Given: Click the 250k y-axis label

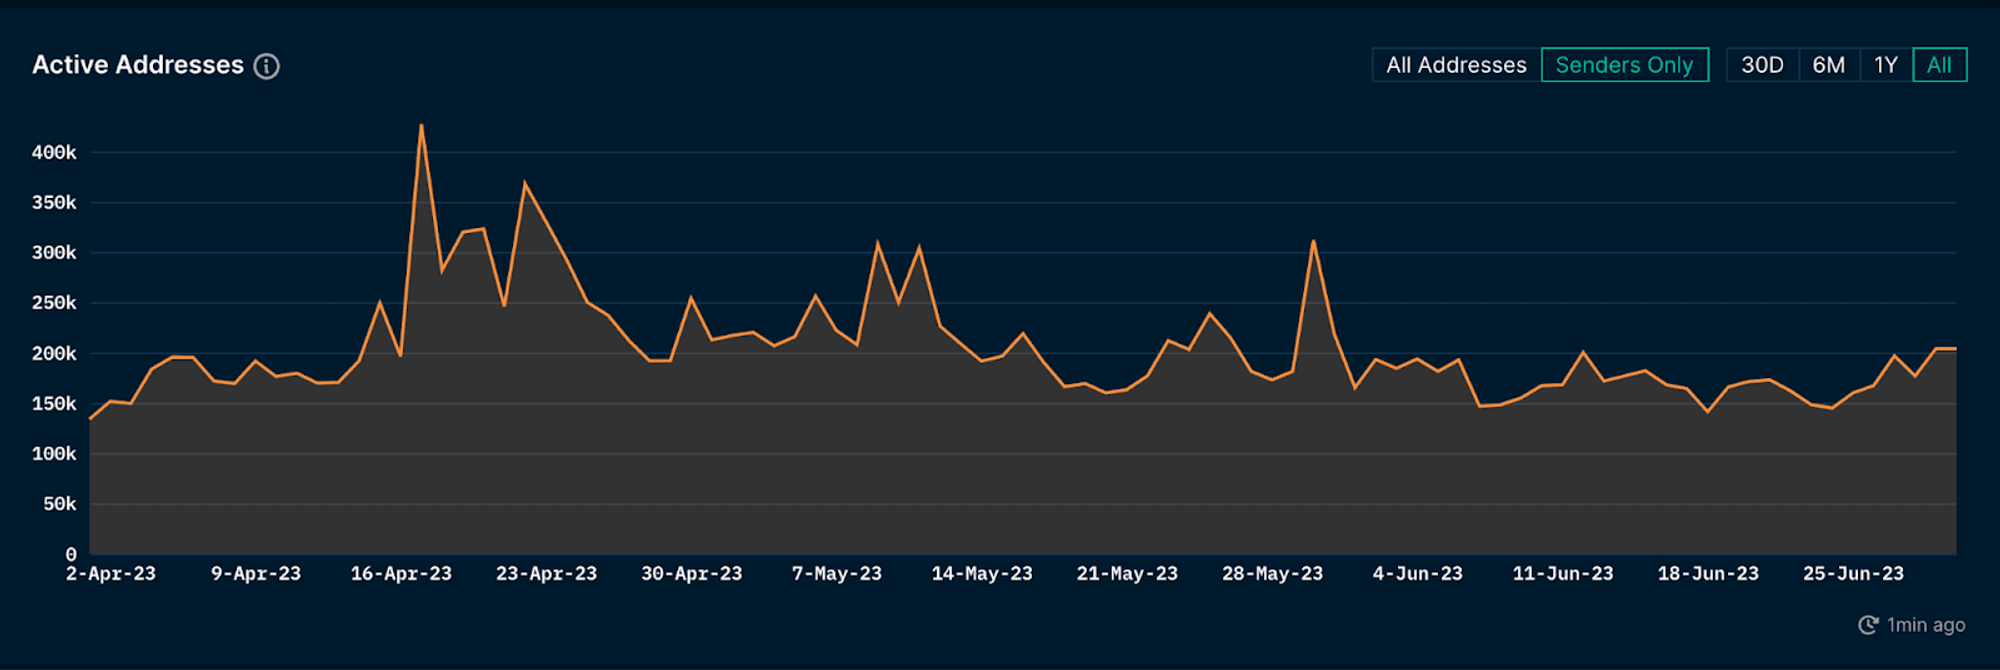Looking at the screenshot, I should (x=54, y=303).
